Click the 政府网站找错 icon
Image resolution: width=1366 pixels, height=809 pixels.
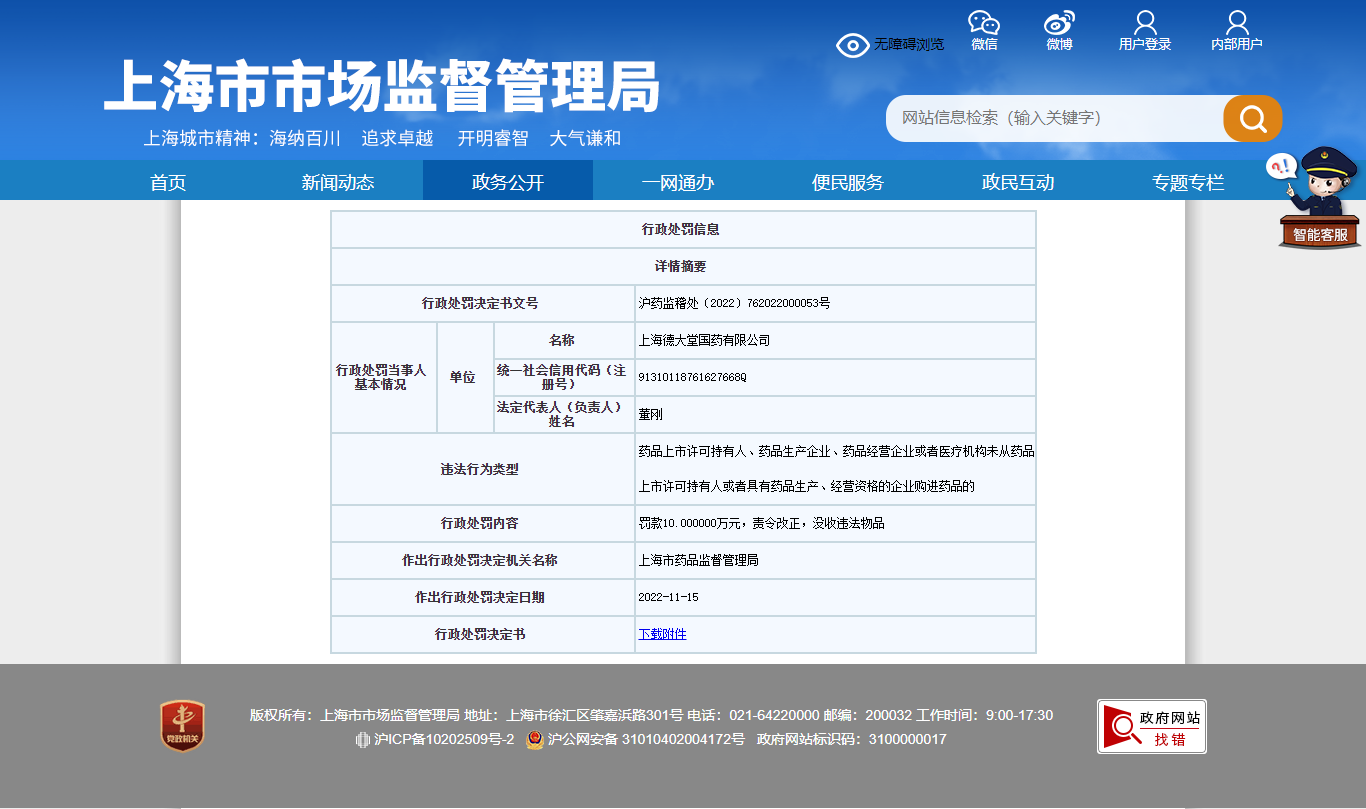(x=1151, y=726)
